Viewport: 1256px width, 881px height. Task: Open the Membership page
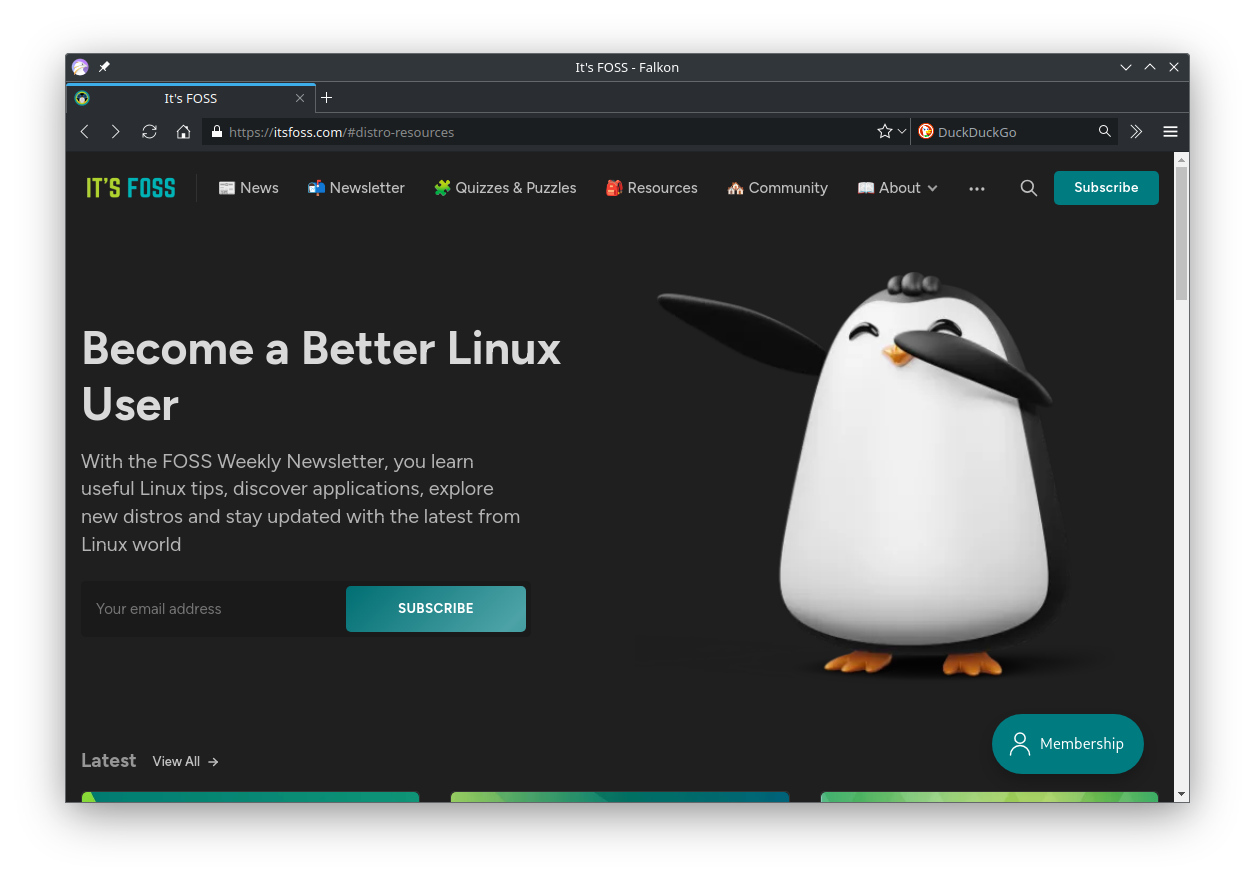click(x=1068, y=744)
